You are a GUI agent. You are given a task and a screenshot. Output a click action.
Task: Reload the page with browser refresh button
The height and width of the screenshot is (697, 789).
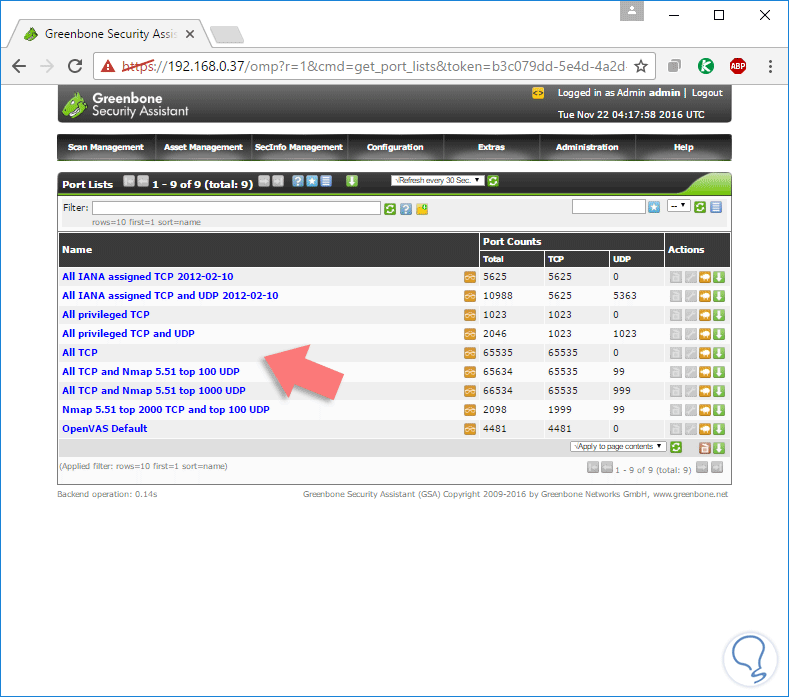click(x=75, y=66)
